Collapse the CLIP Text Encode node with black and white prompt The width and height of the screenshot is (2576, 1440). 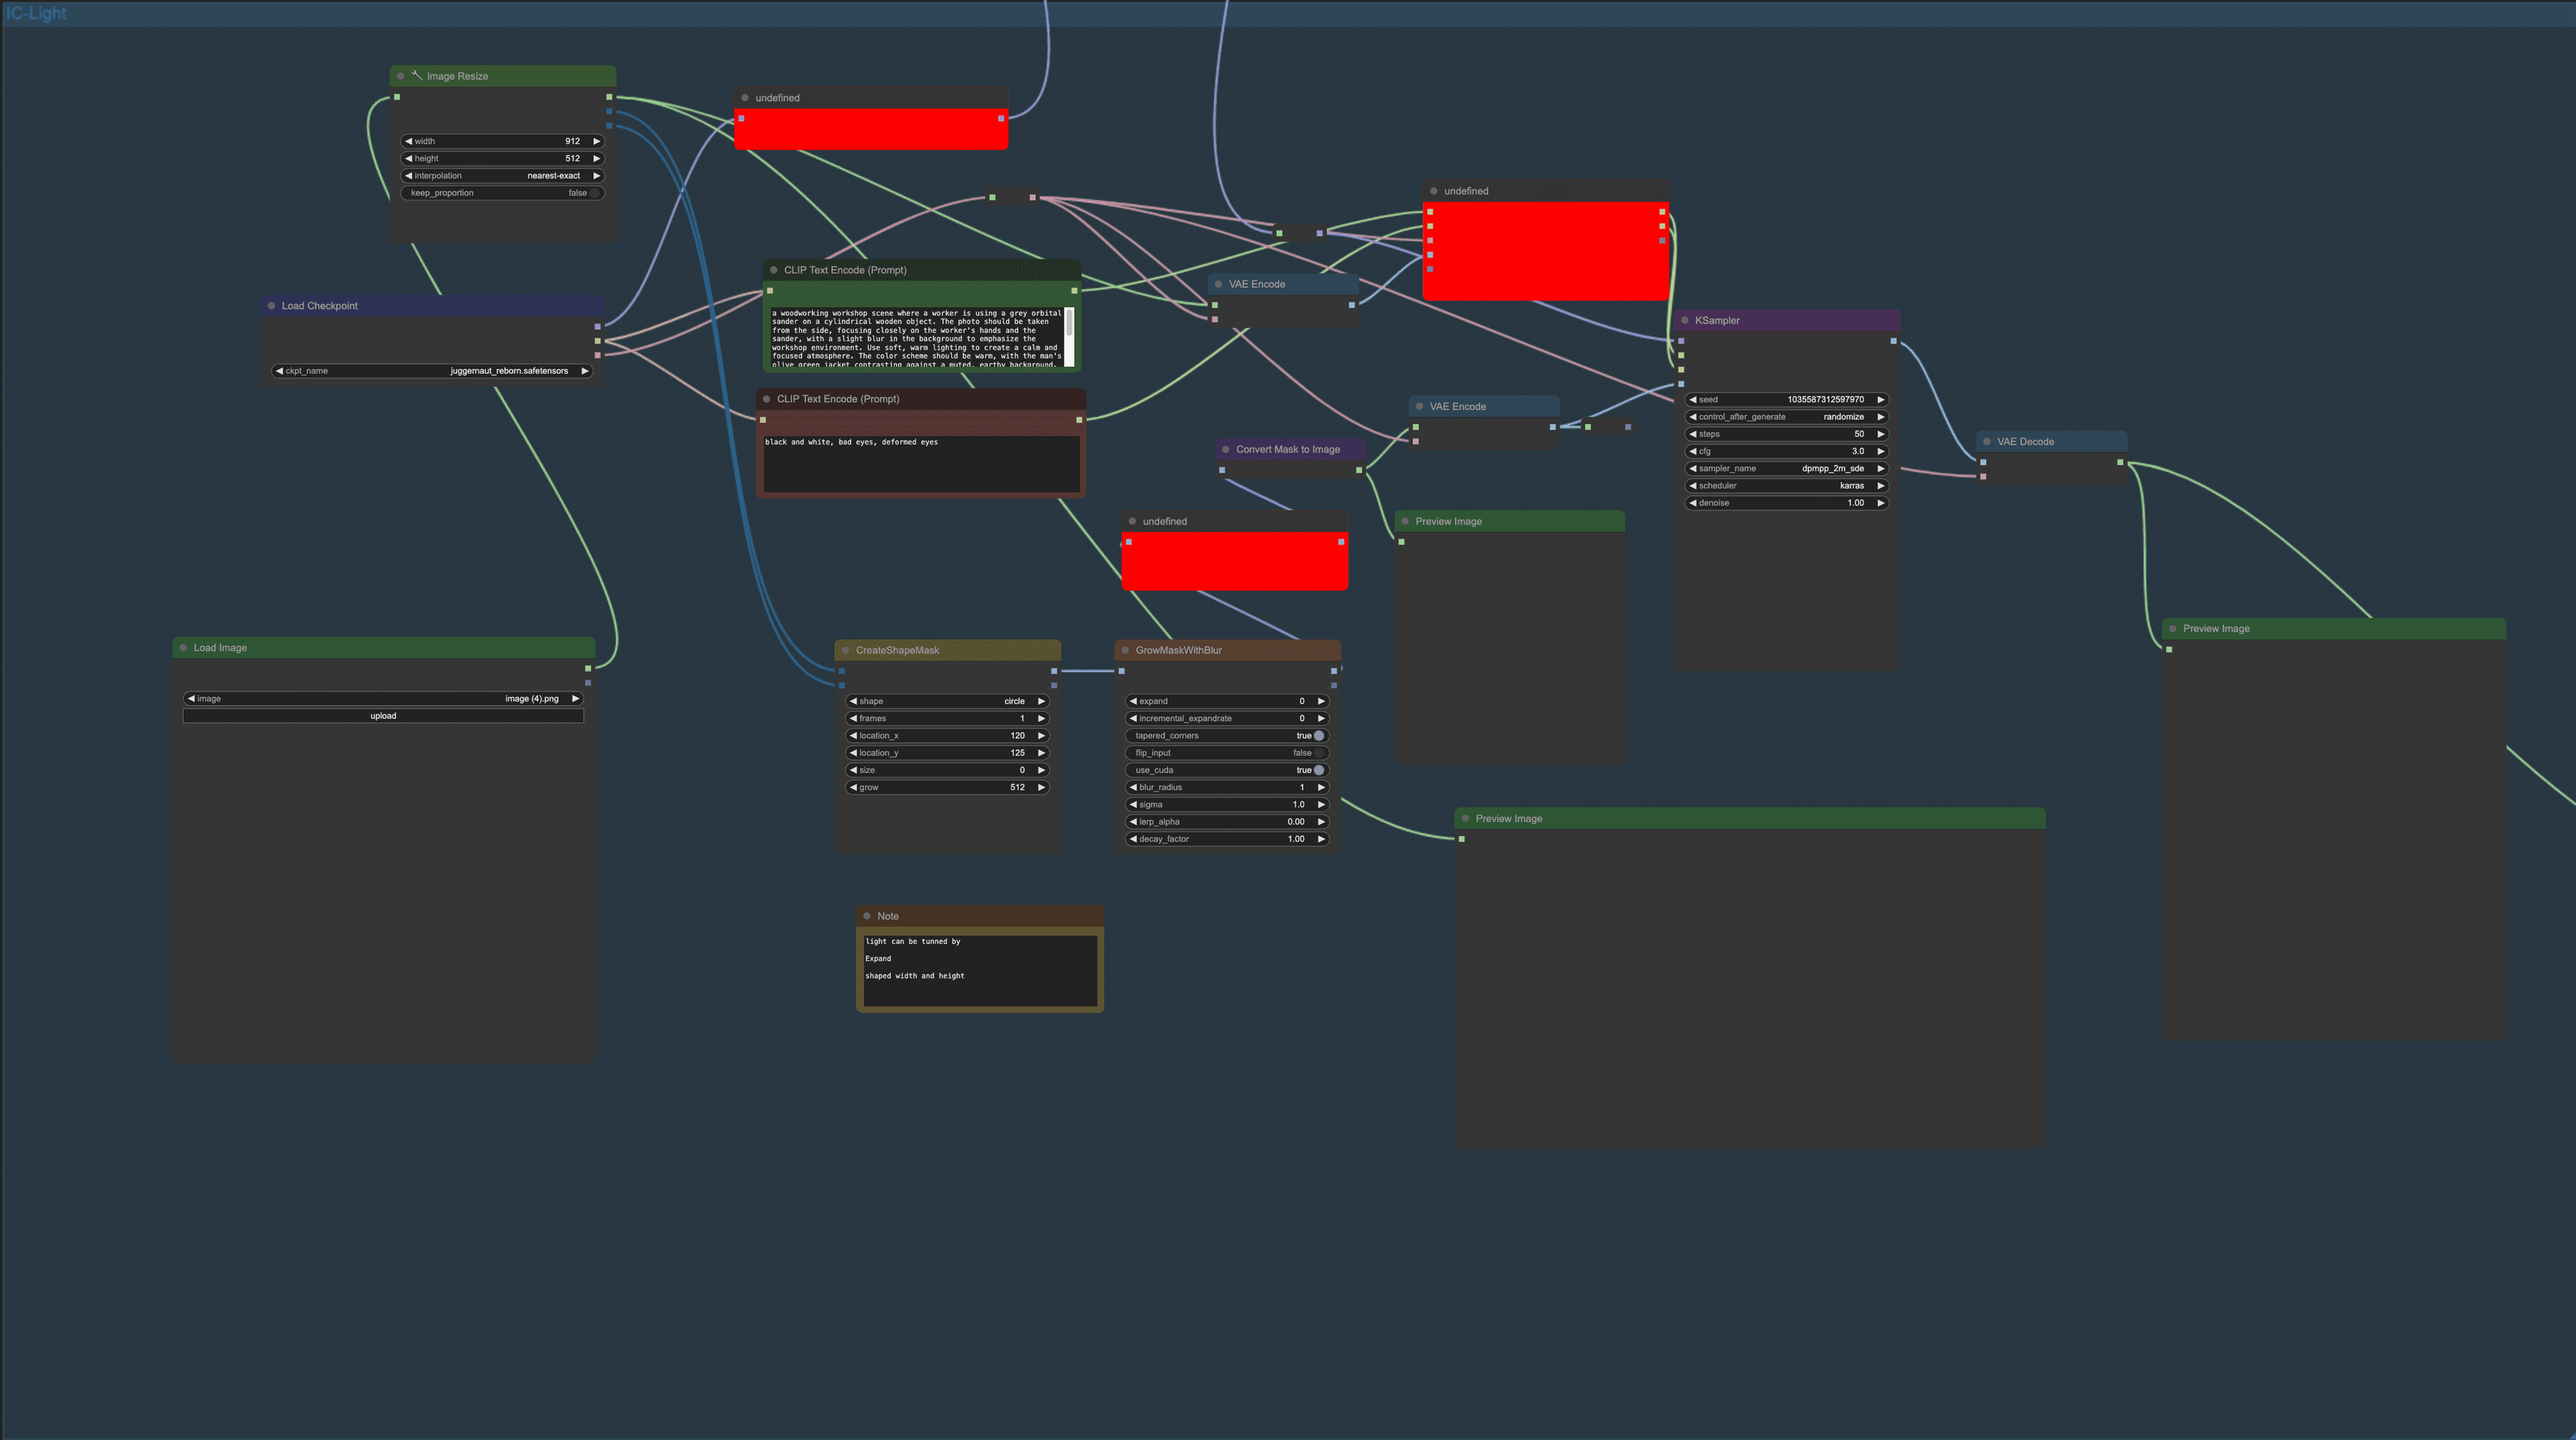[766, 399]
